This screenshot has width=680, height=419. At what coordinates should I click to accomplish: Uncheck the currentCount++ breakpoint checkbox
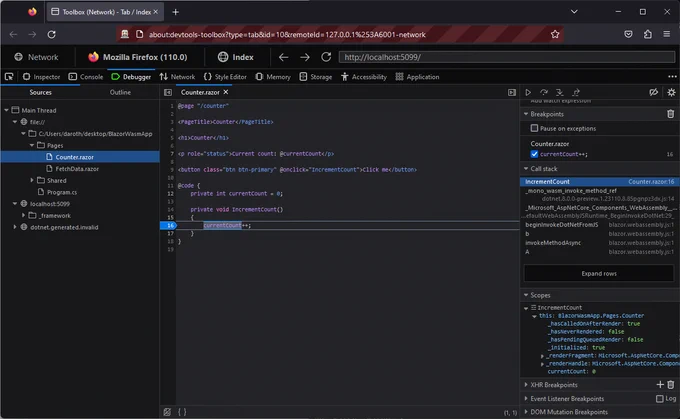(x=534, y=154)
